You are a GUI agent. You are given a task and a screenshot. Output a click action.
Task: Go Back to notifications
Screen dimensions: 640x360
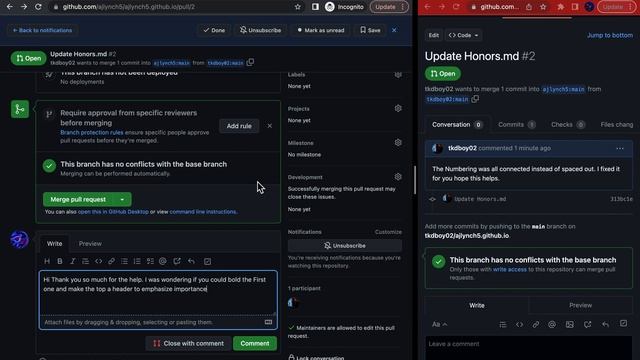(42, 30)
